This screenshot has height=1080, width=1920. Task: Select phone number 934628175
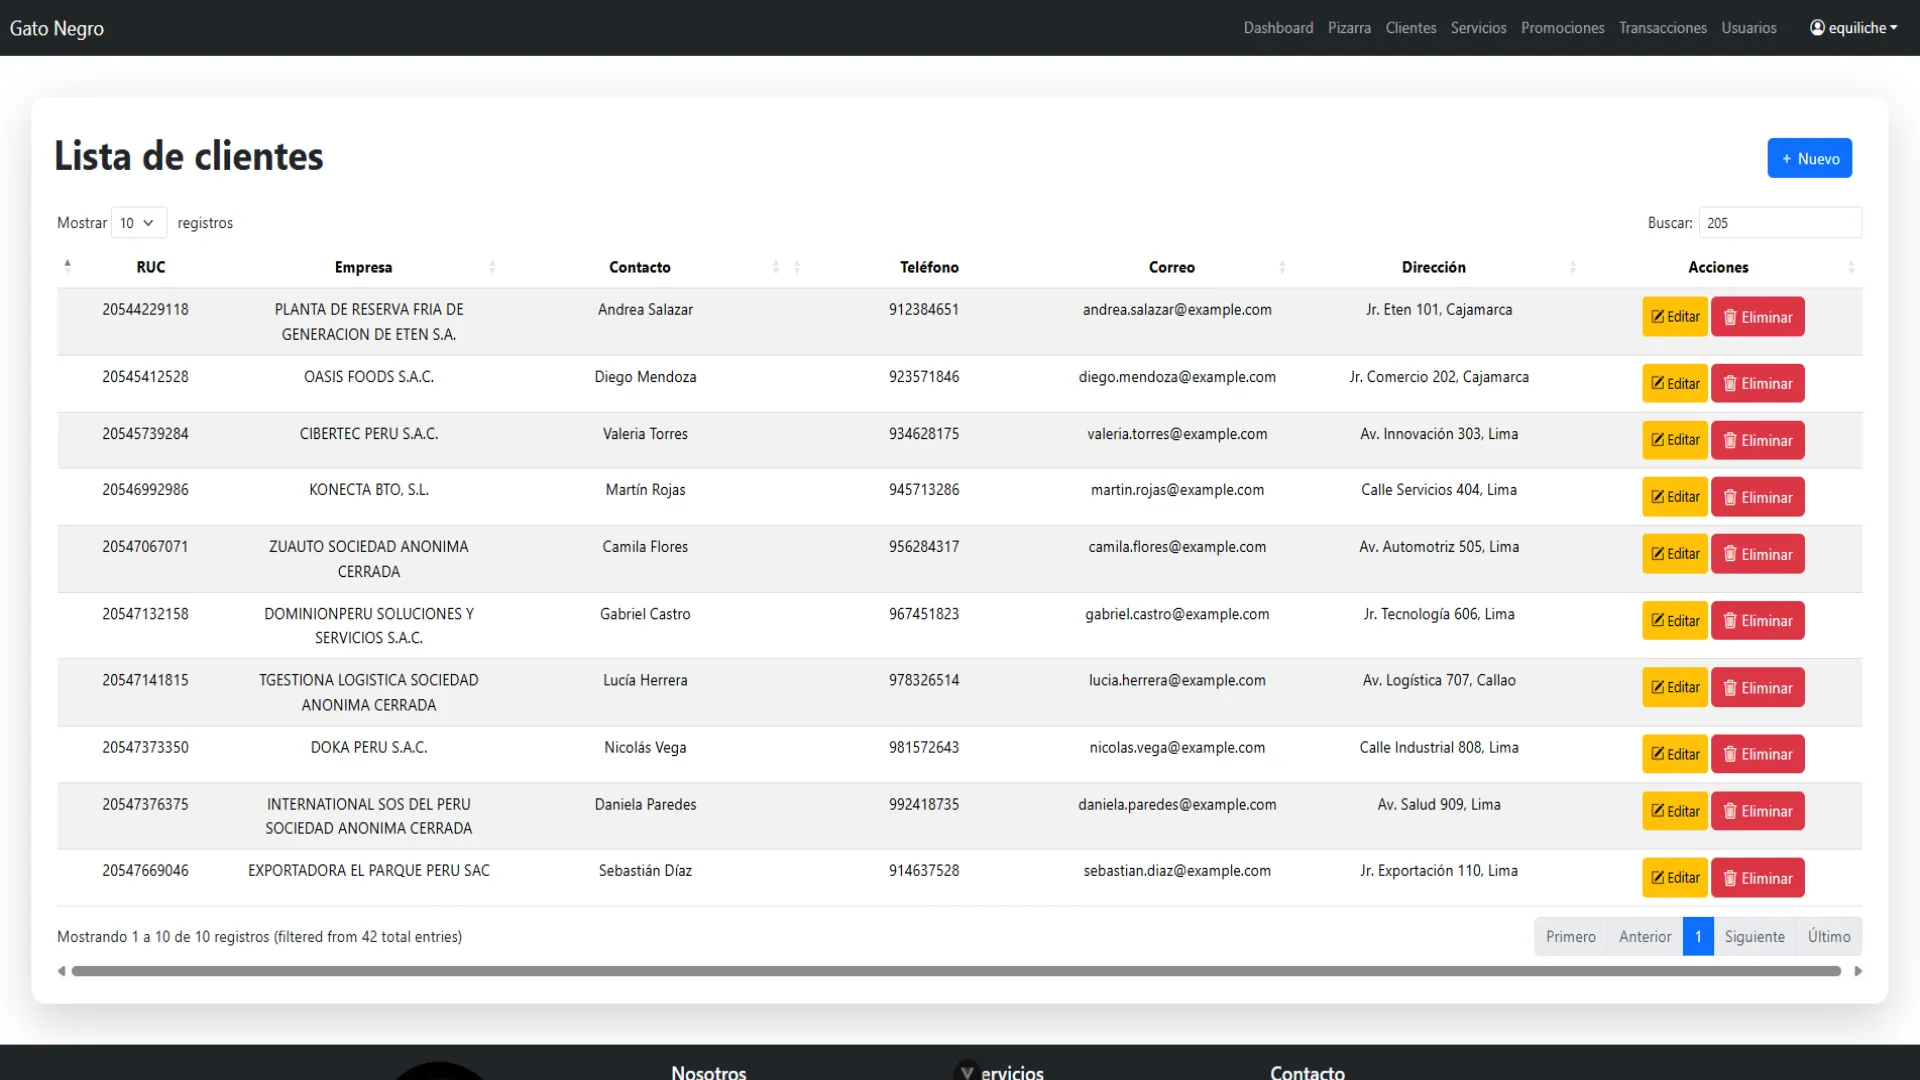pyautogui.click(x=924, y=434)
